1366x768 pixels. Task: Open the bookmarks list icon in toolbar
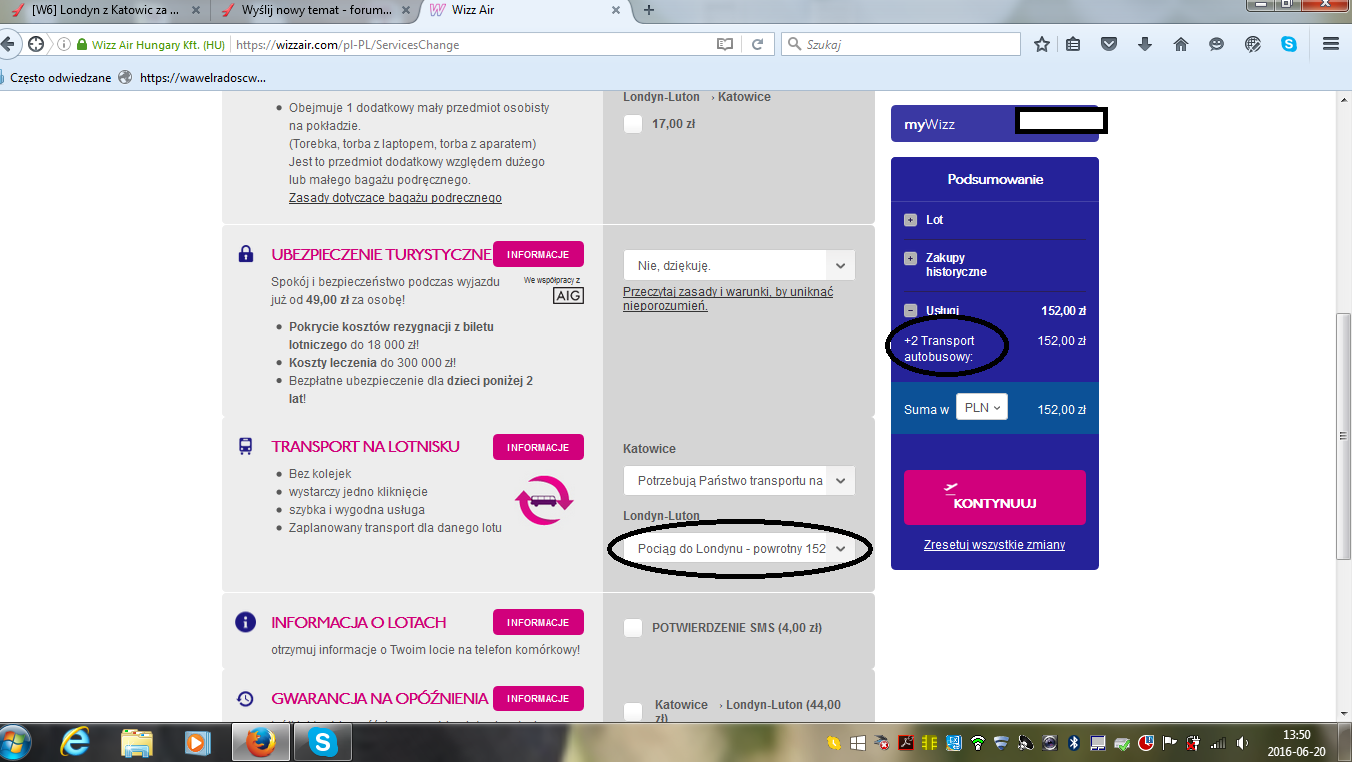pos(1074,44)
